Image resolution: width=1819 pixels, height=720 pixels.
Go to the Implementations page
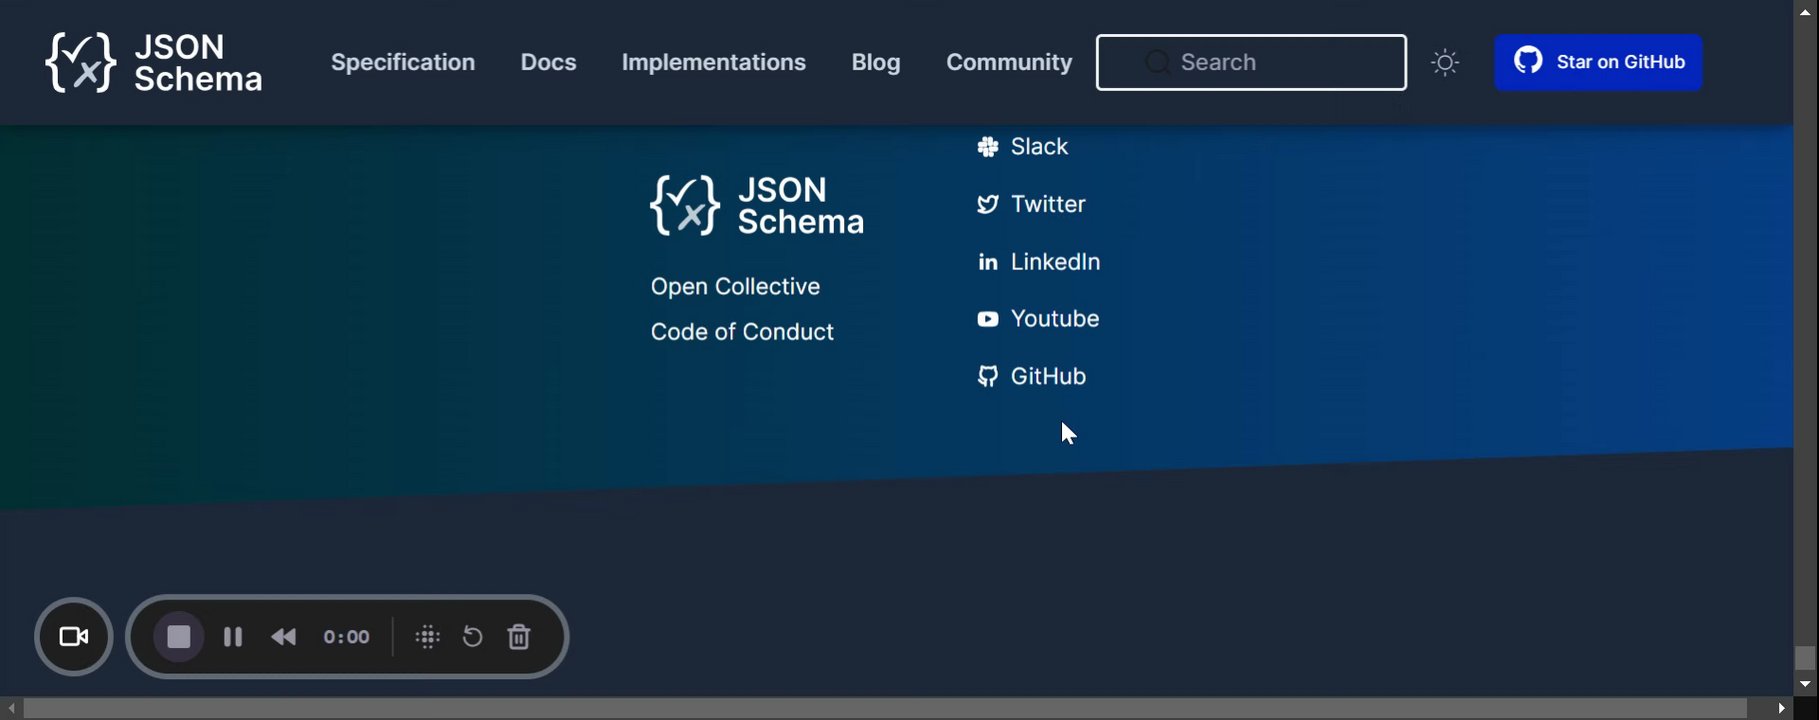713,62
